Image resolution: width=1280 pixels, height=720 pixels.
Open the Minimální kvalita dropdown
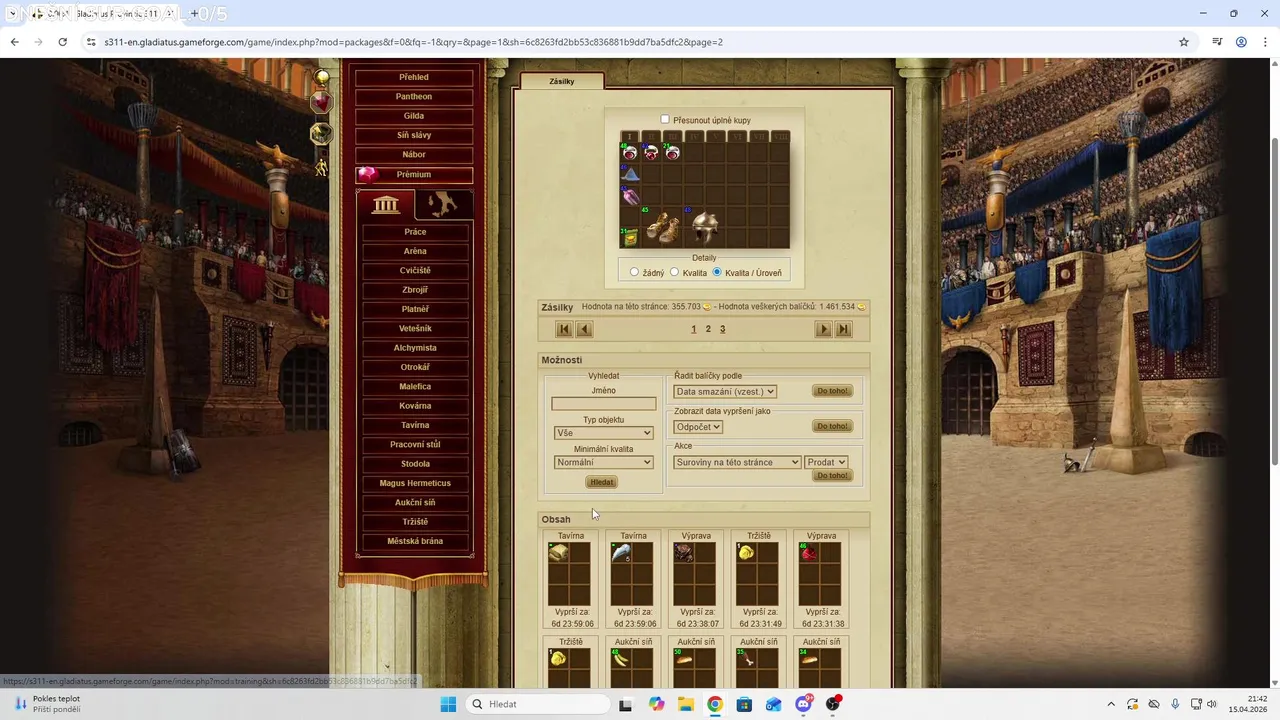(x=604, y=462)
